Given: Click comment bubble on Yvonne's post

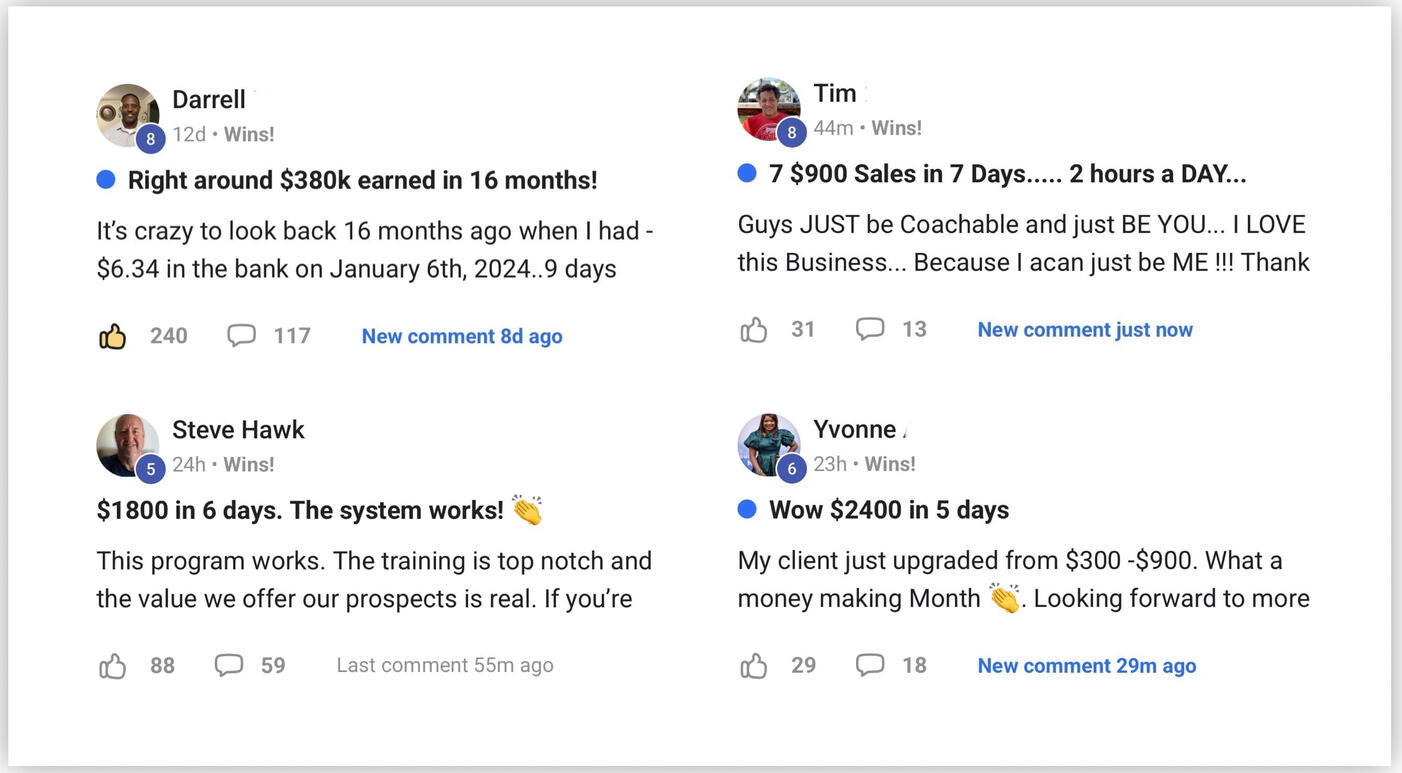Looking at the screenshot, I should pyautogui.click(x=870, y=665).
